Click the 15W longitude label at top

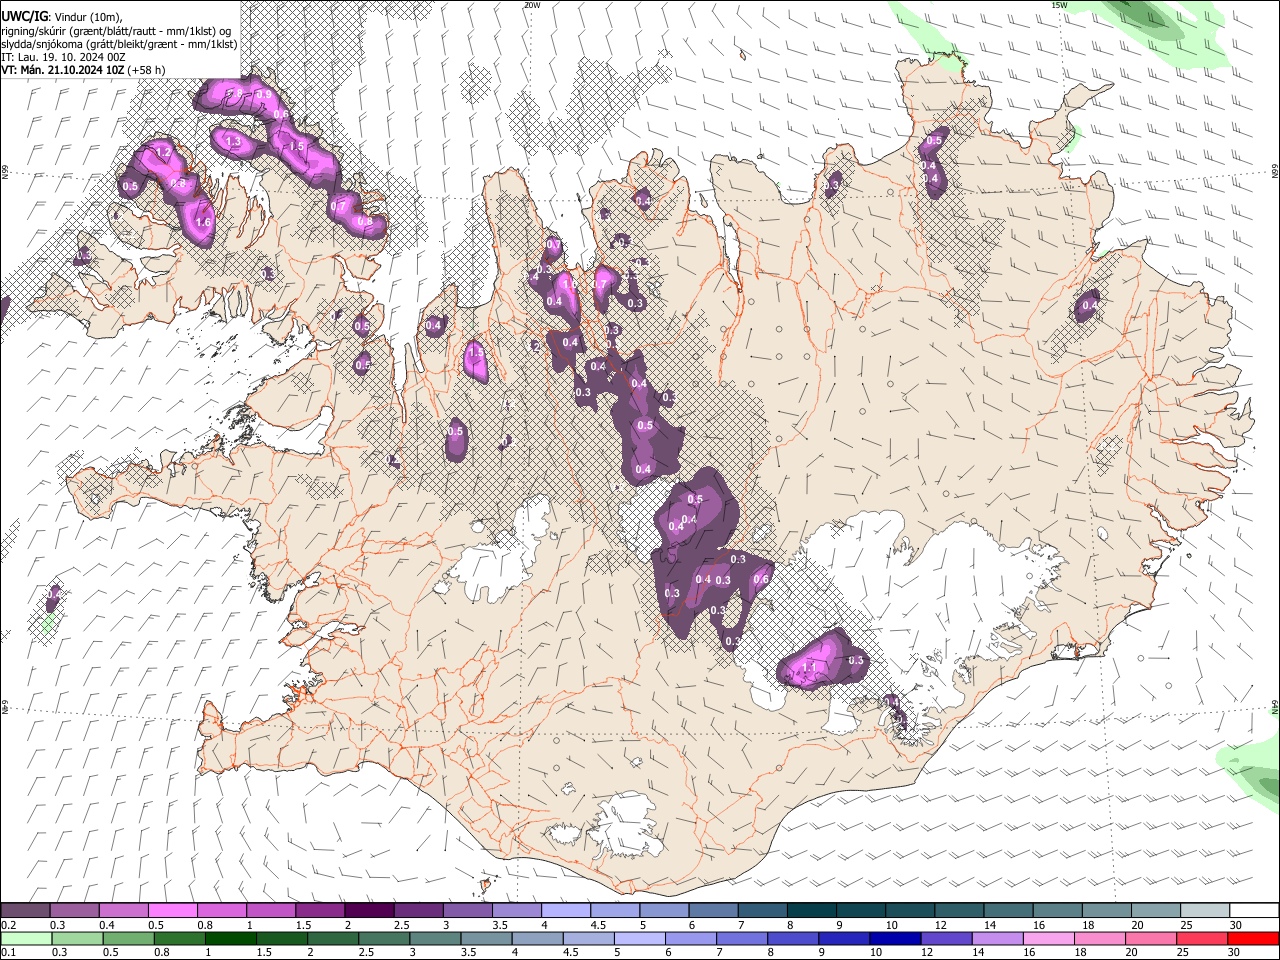1059,5
